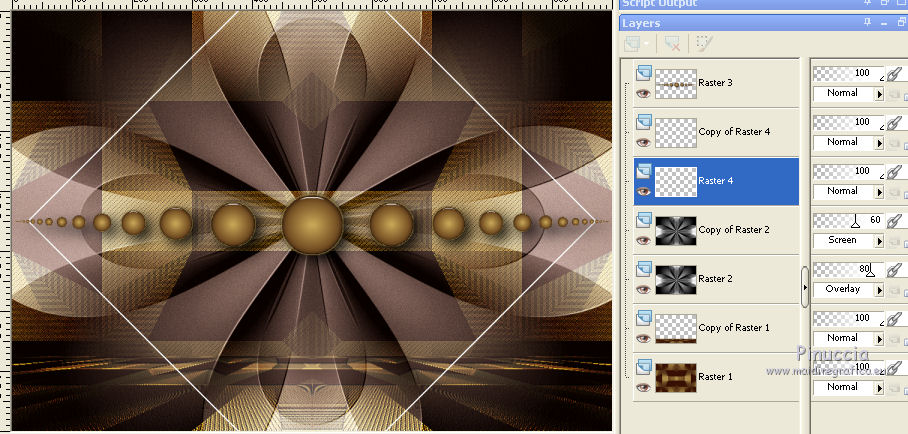Click the highlighted "Raster 4" layer name

click(x=715, y=181)
